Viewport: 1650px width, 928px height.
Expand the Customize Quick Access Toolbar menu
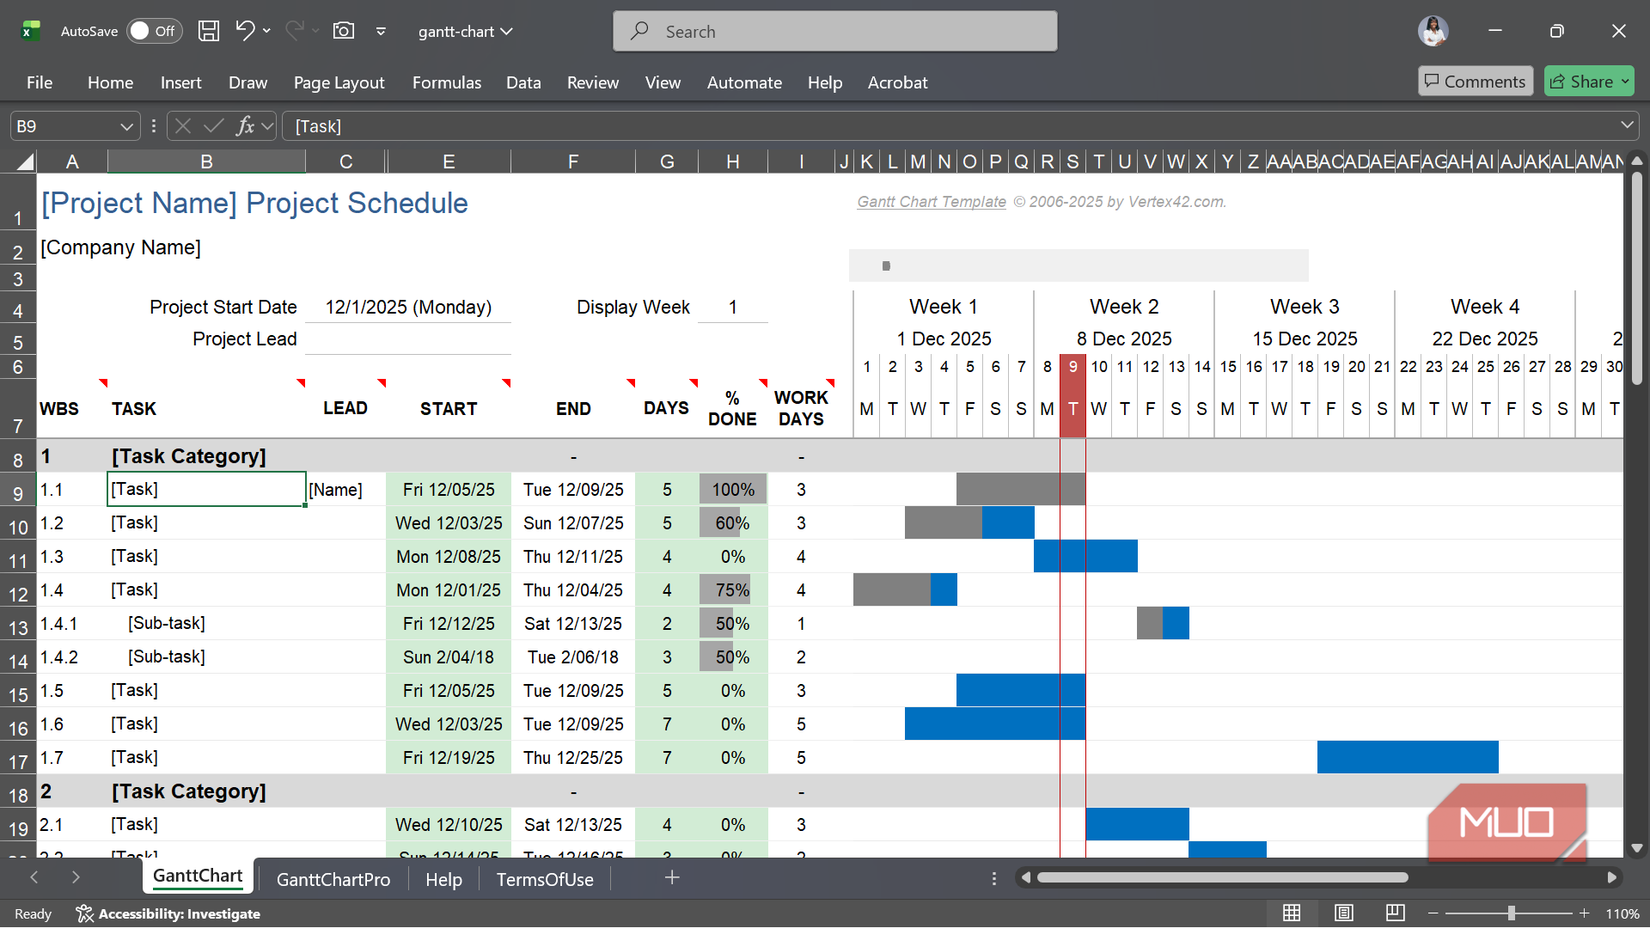tap(381, 31)
